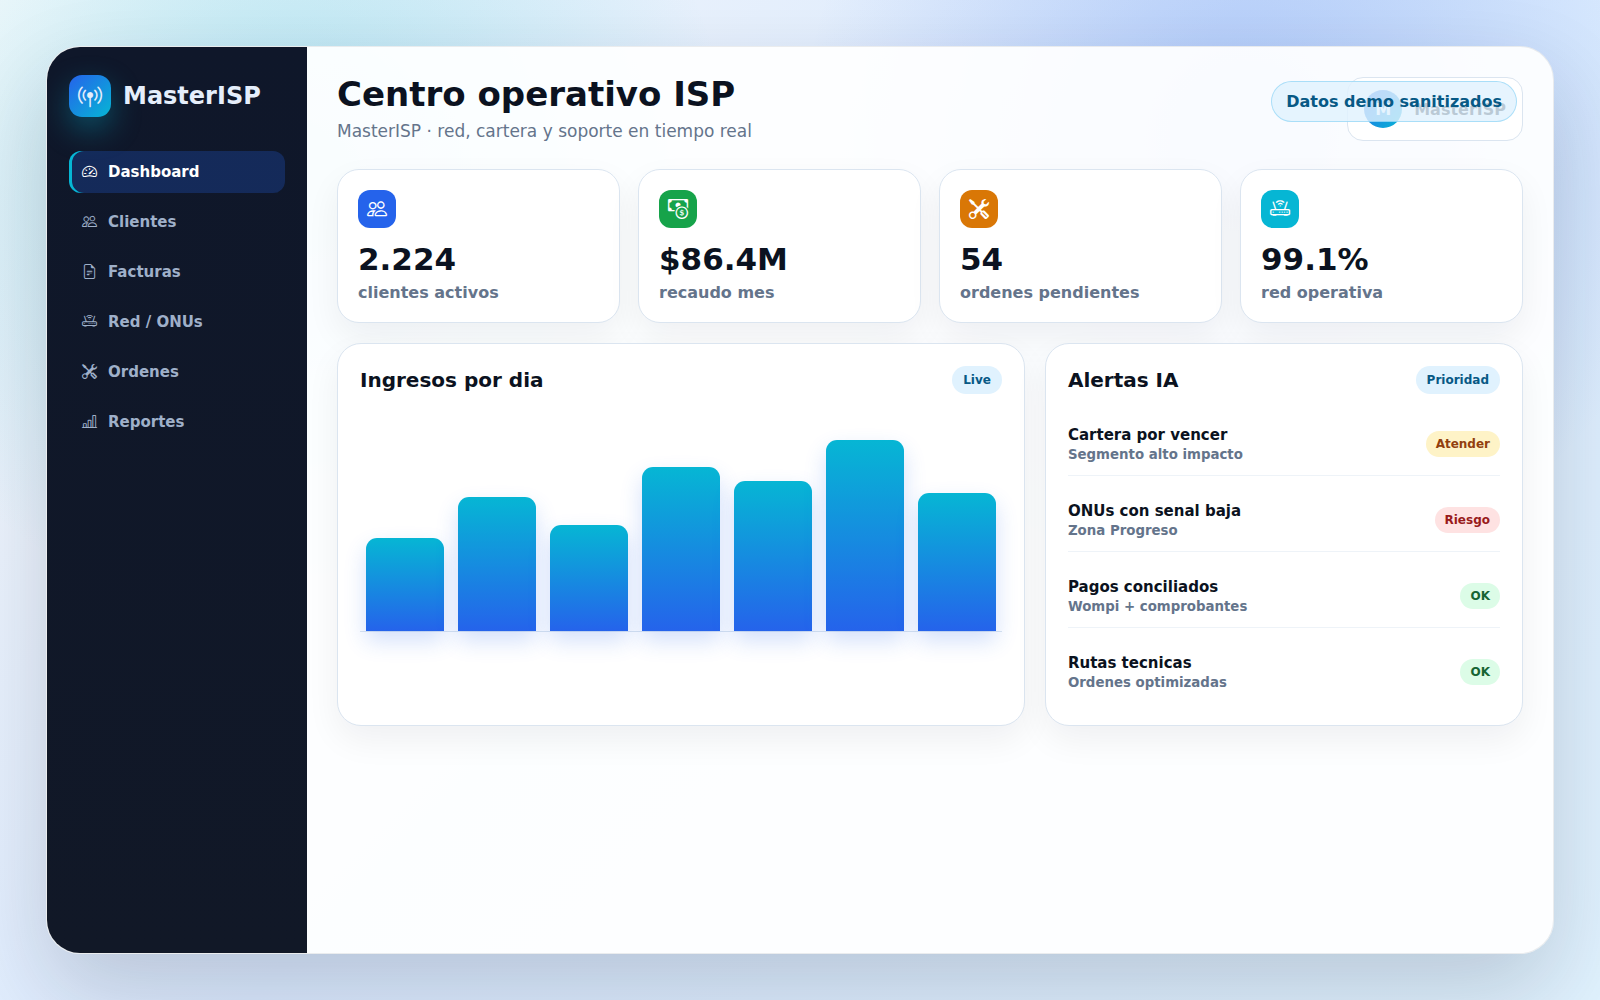Click the Pagos conciliados alert title
Viewport: 1600px width, 1000px height.
[x=1143, y=587]
